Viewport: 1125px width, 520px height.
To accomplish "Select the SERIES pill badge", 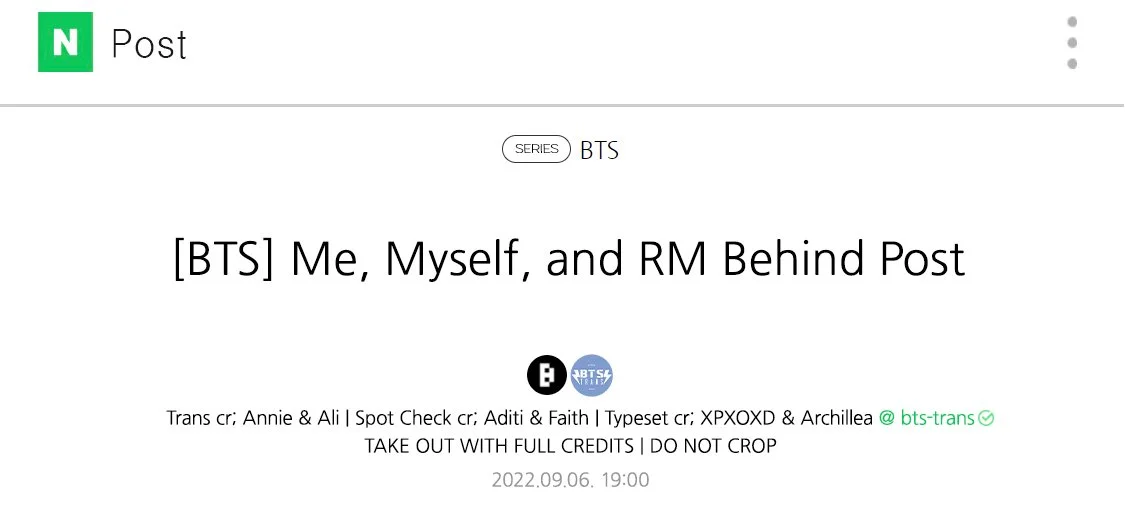I will (x=537, y=149).
